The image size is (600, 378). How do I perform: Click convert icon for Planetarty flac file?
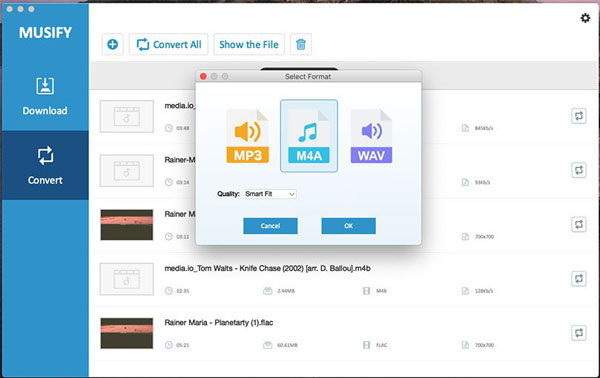click(579, 333)
